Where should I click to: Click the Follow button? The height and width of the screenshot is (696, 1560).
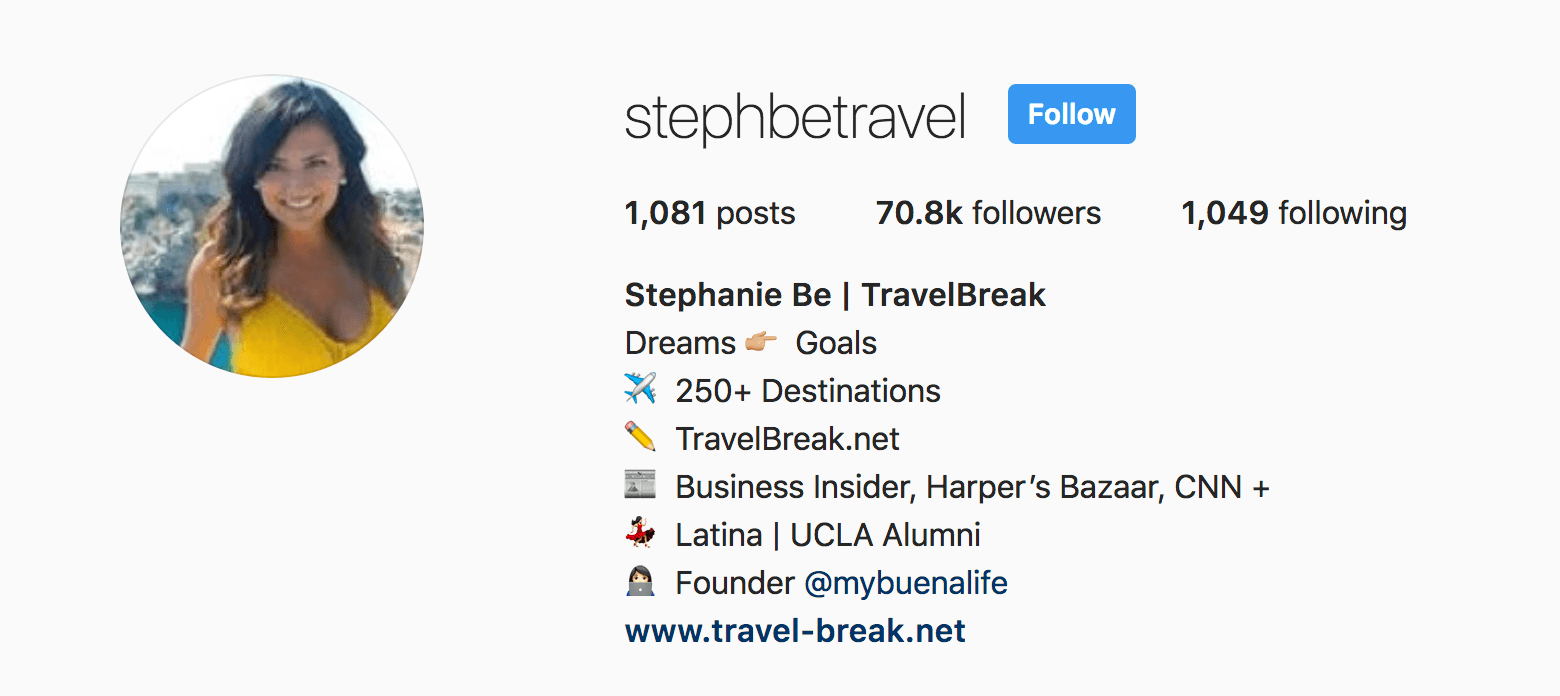pos(1071,114)
